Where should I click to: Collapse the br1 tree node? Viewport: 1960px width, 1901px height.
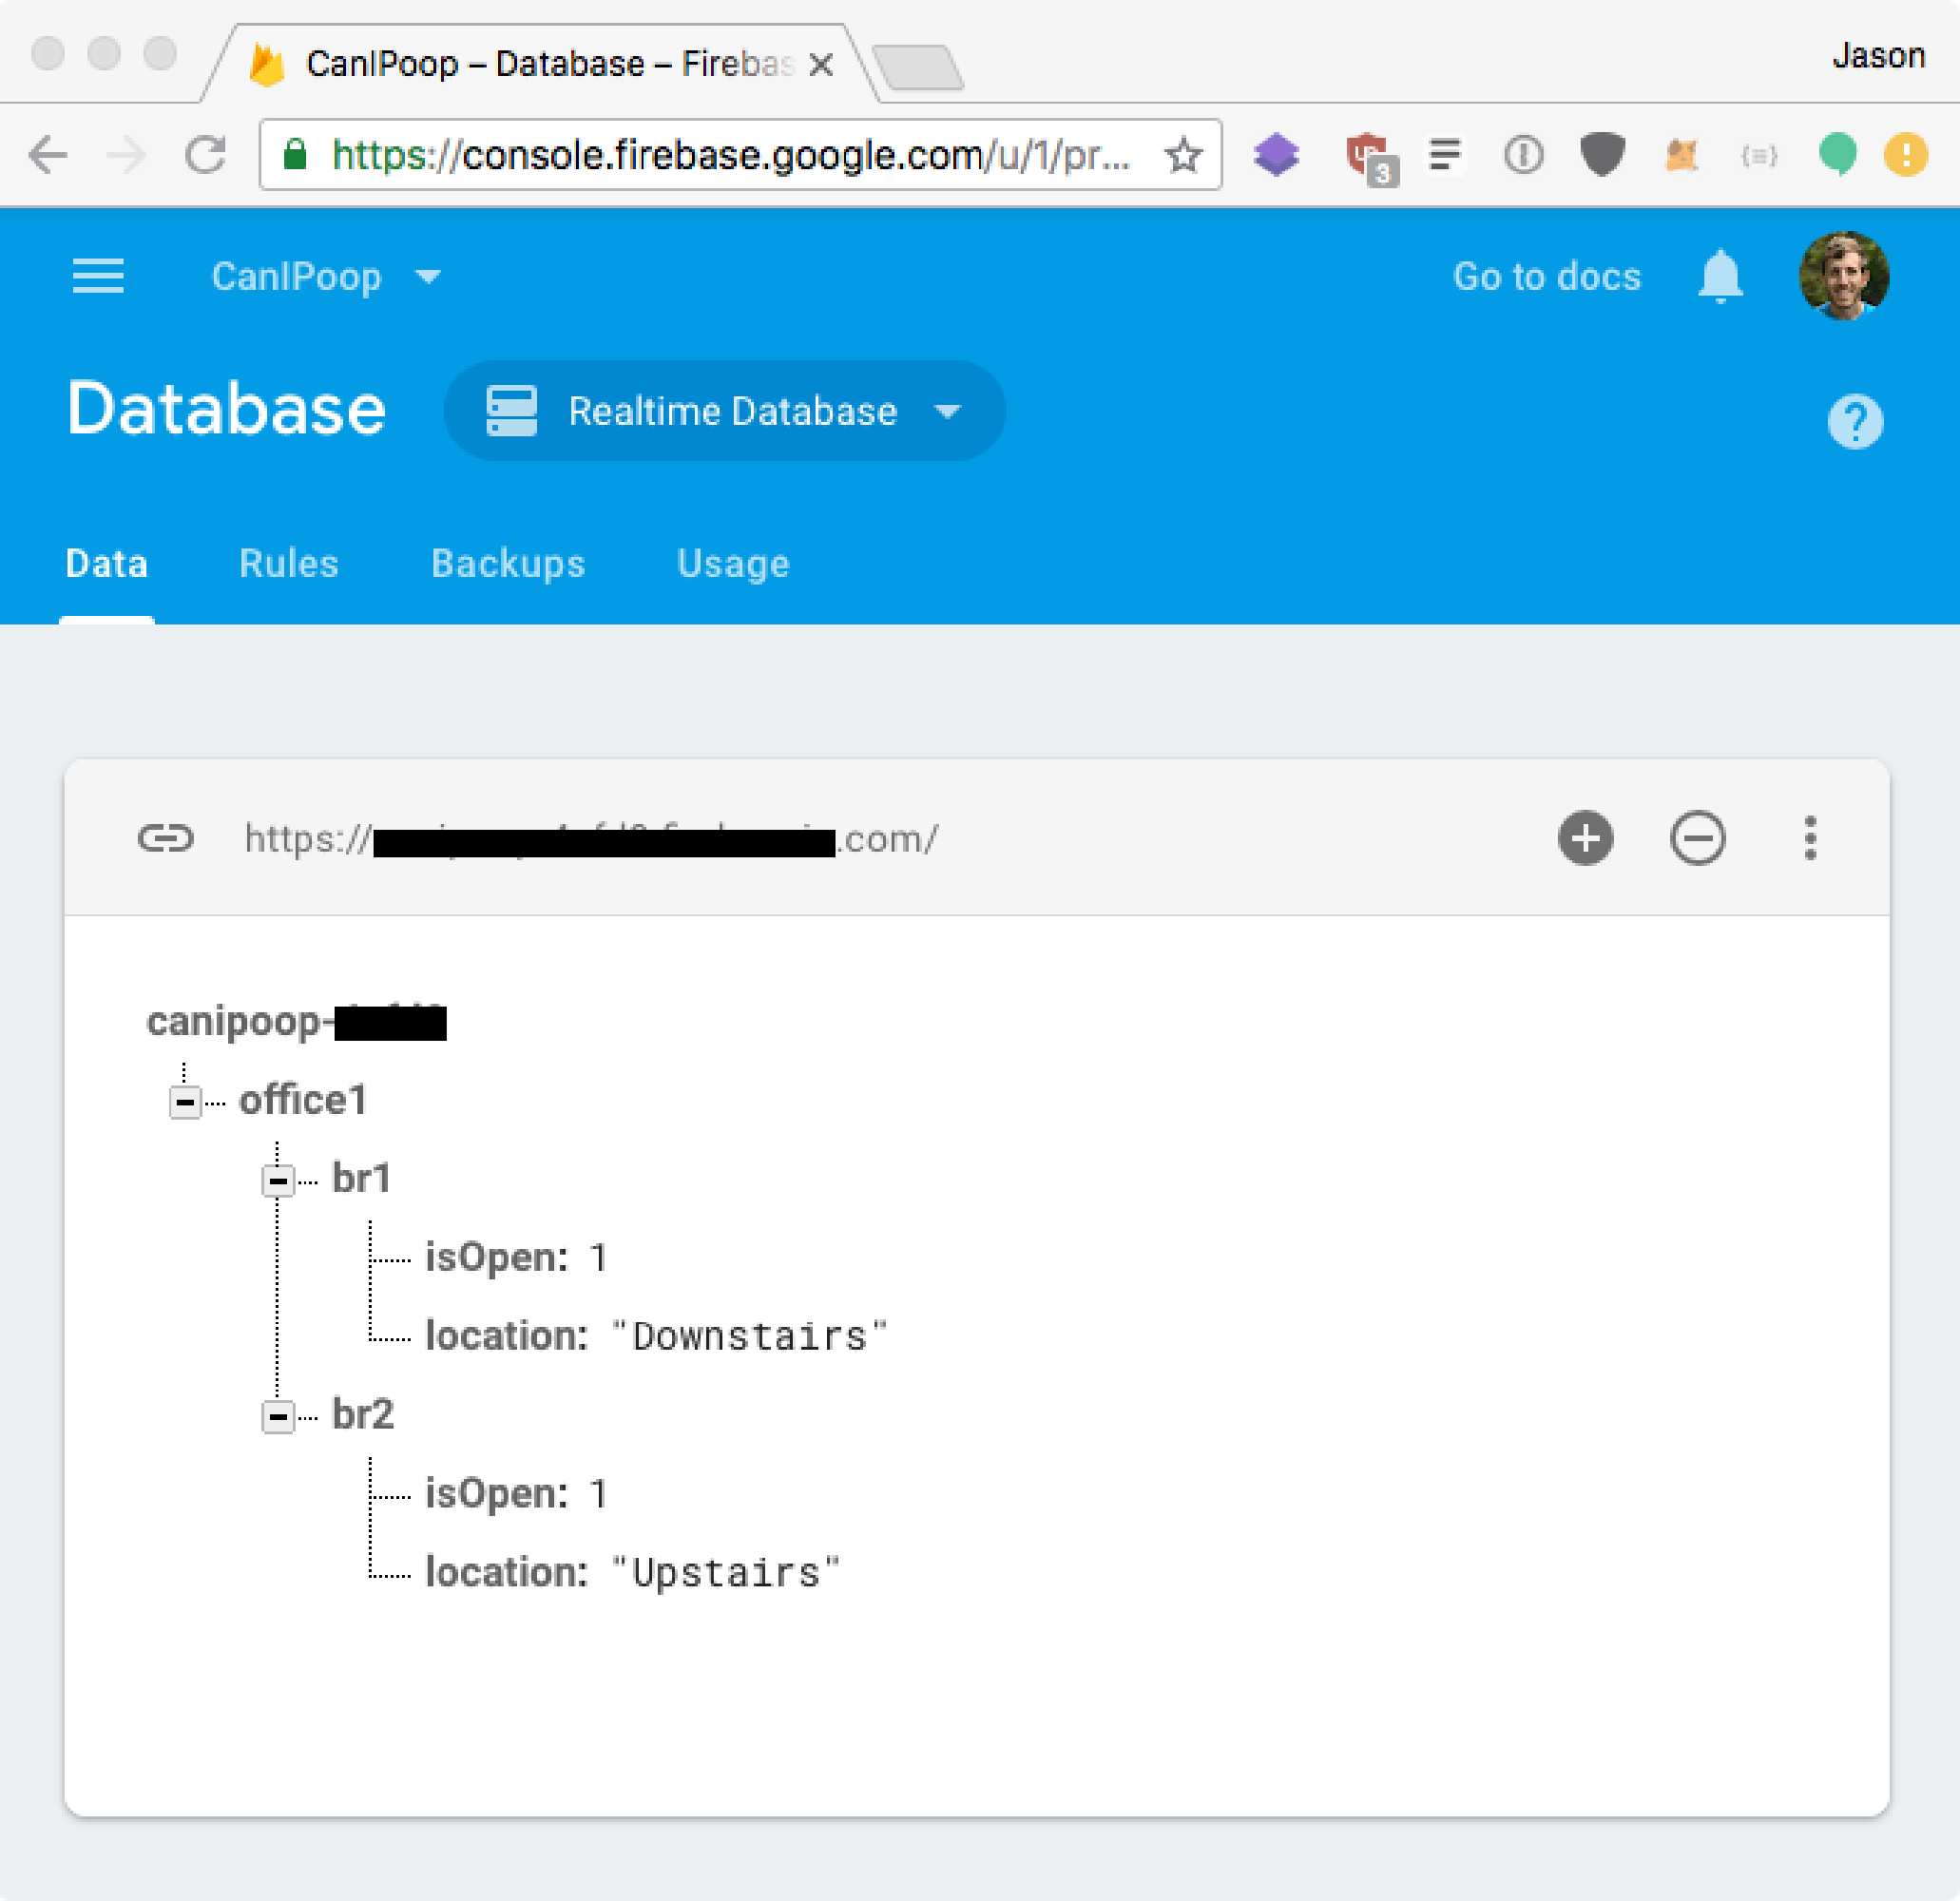[278, 1181]
